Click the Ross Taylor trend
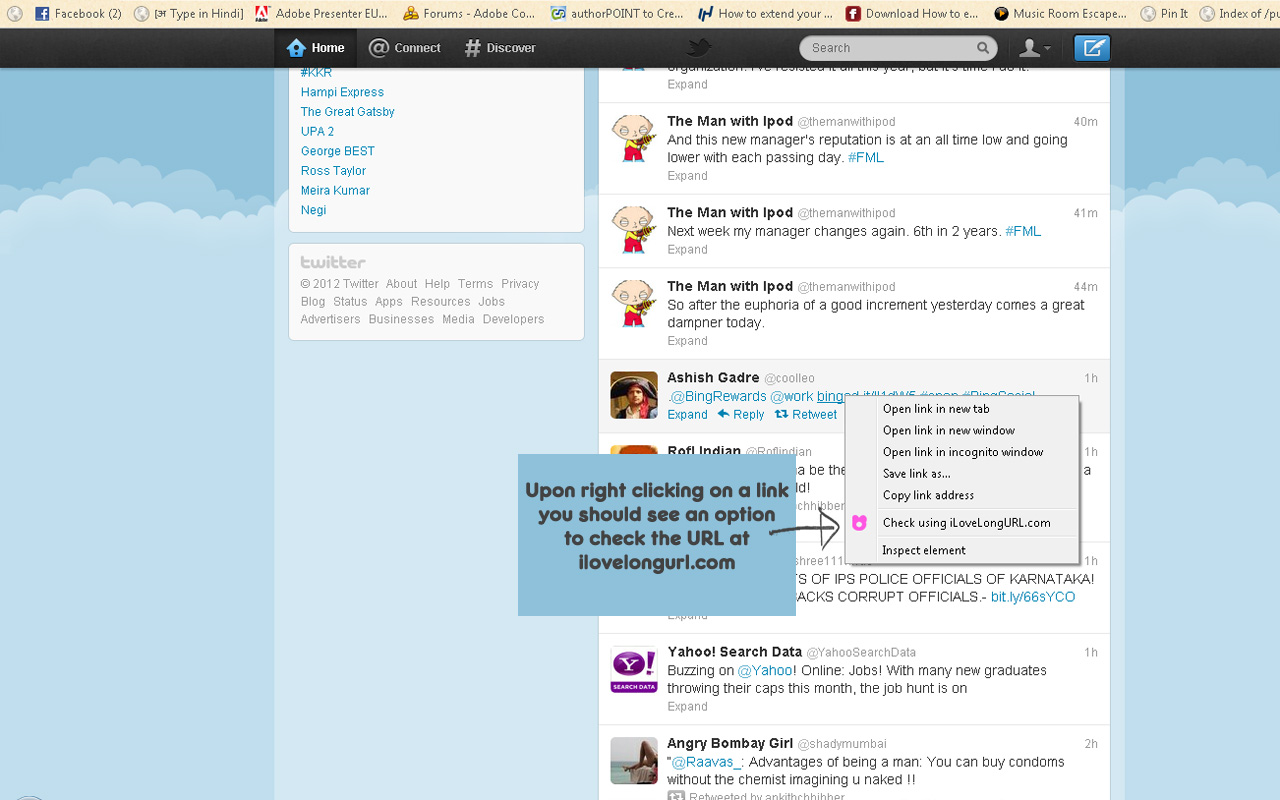The image size is (1280, 800). (x=333, y=171)
